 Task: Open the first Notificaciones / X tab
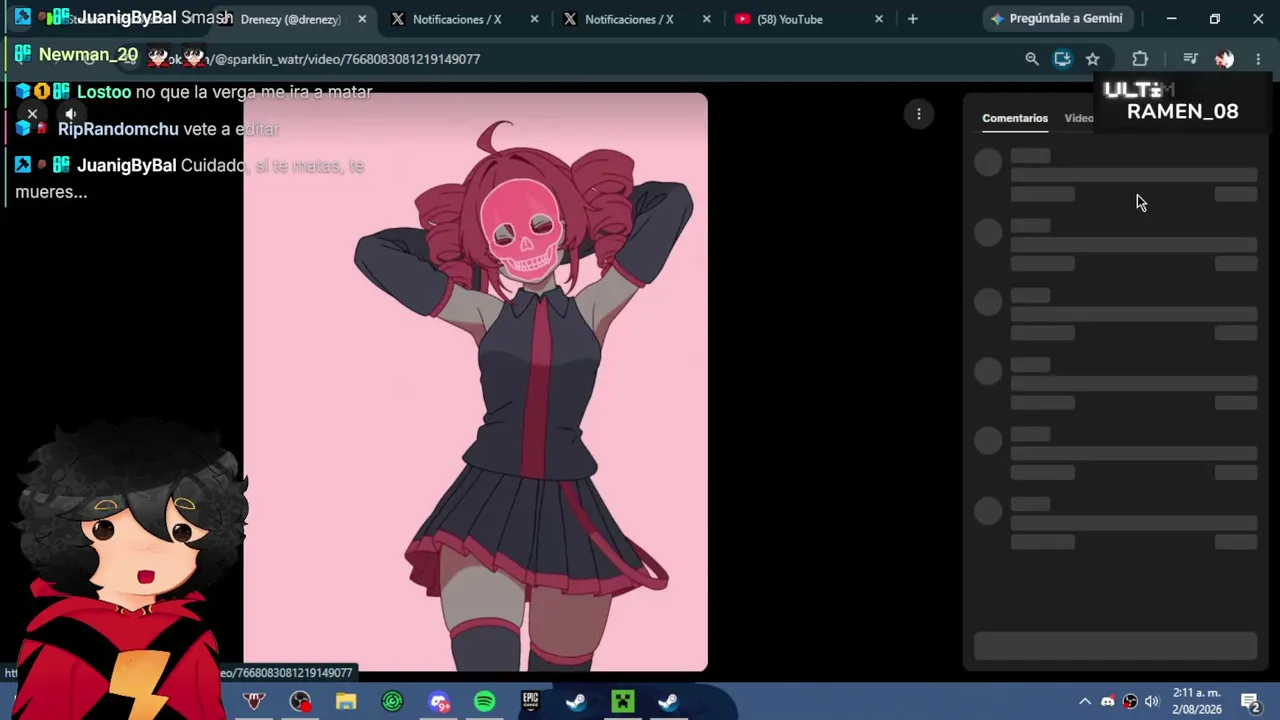click(457, 19)
